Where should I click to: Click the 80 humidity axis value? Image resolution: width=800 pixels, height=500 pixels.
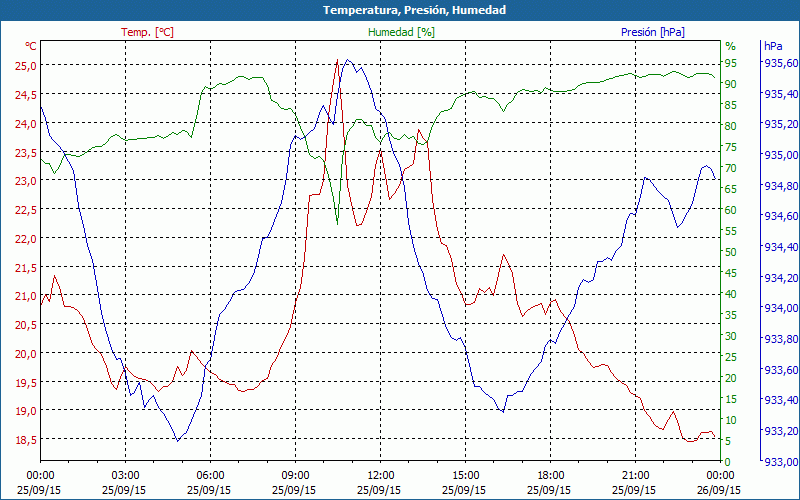point(731,126)
